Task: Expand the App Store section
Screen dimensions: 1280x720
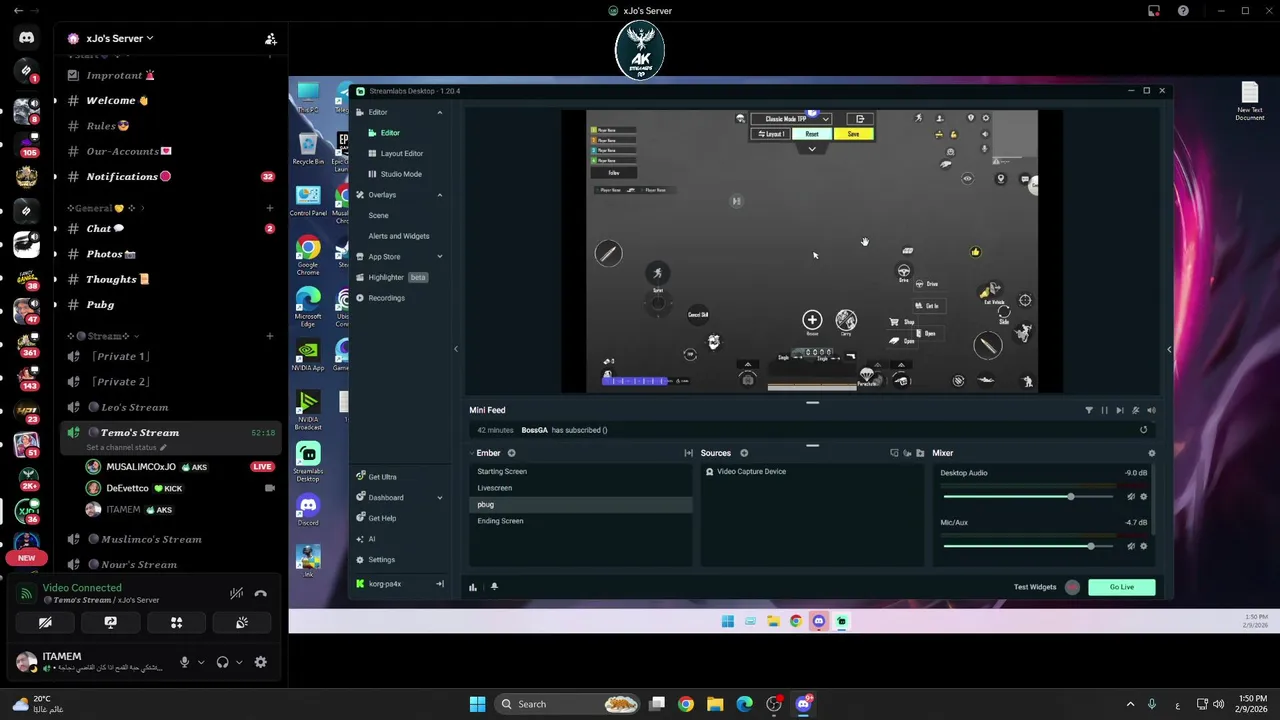Action: point(439,257)
